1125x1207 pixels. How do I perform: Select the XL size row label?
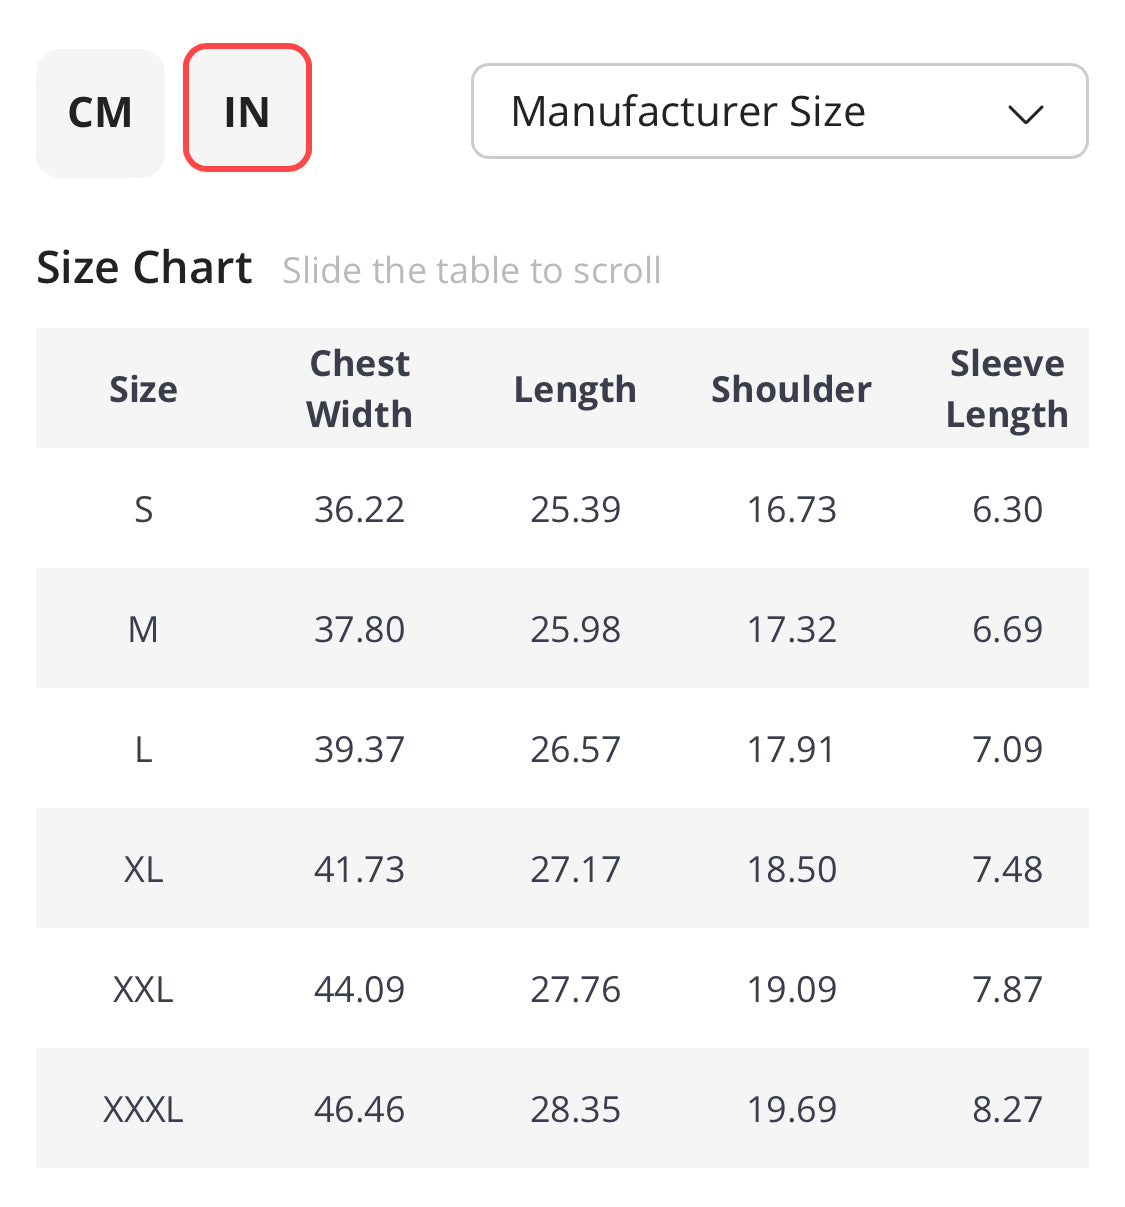pyautogui.click(x=143, y=870)
